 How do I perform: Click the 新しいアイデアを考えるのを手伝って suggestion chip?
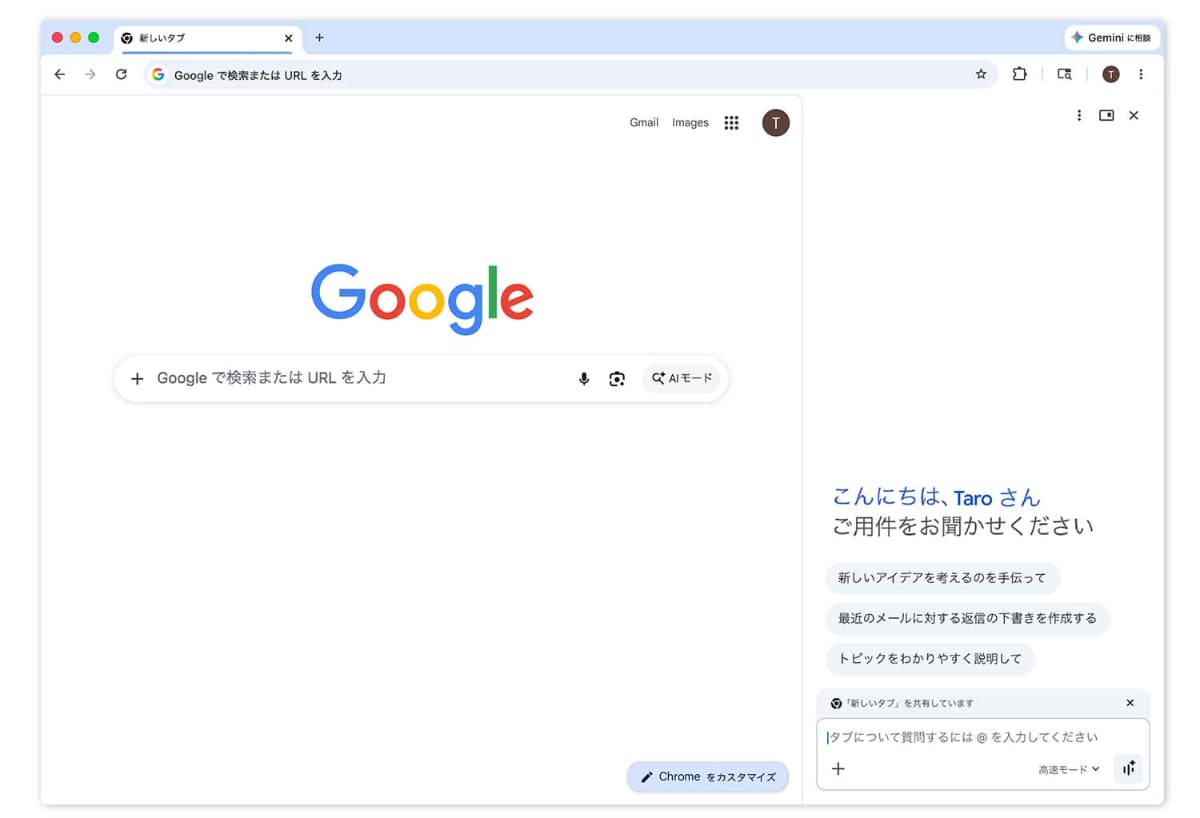(x=943, y=578)
